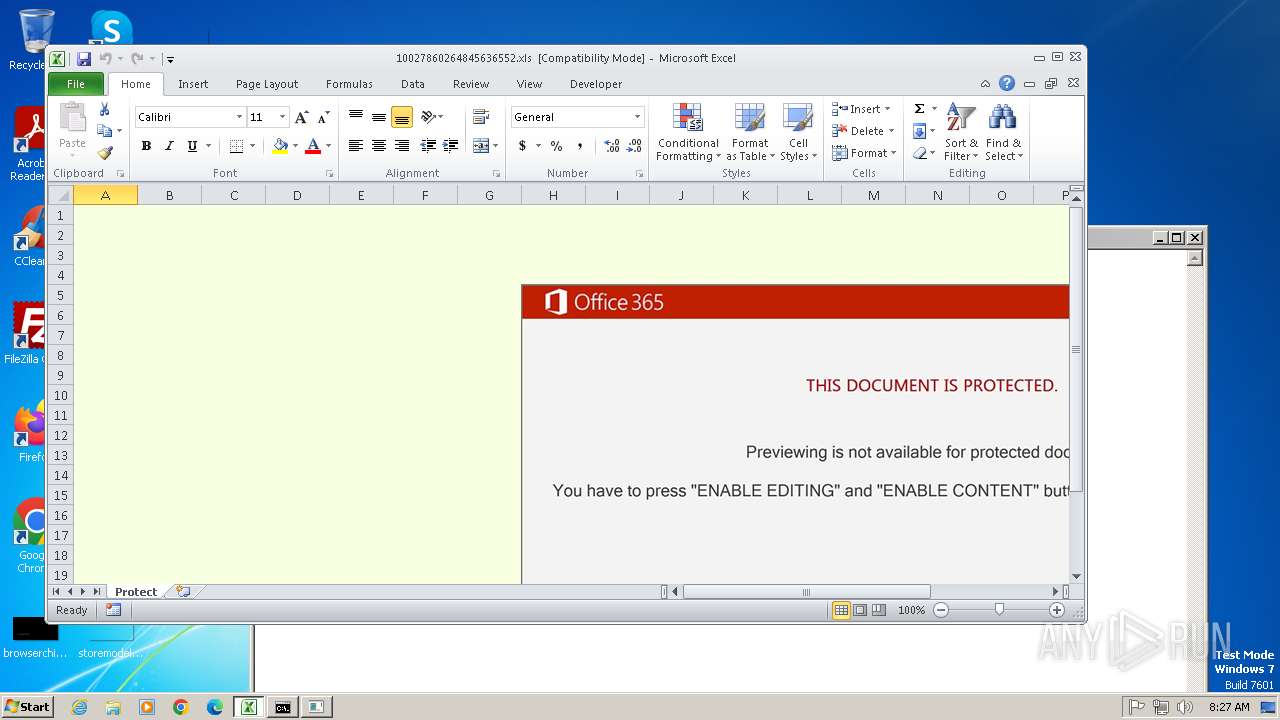Viewport: 1280px width, 720px height.
Task: Click the Cut scissors icon
Action: (x=104, y=109)
